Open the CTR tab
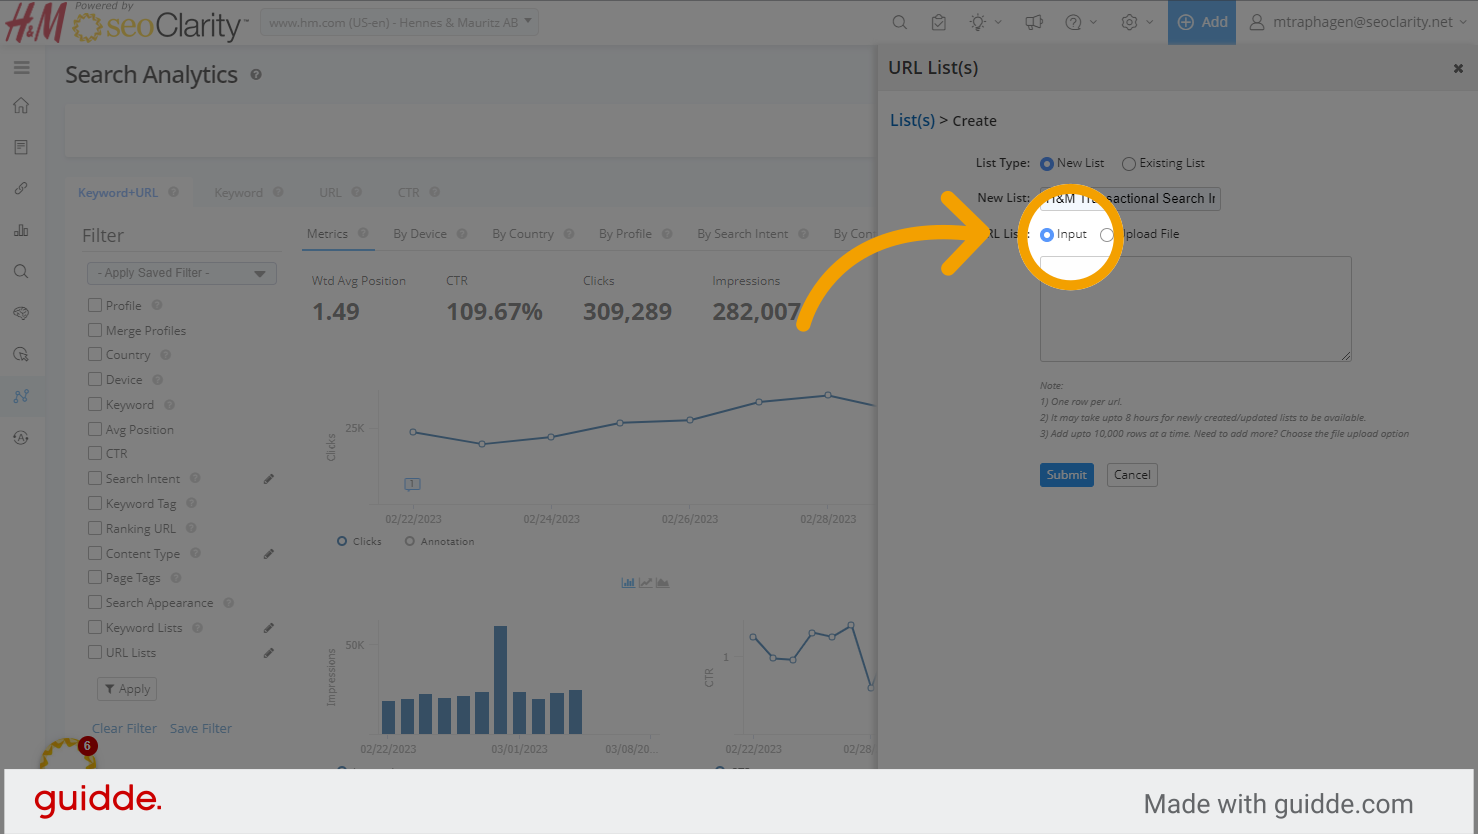This screenshot has height=834, width=1478. point(409,193)
